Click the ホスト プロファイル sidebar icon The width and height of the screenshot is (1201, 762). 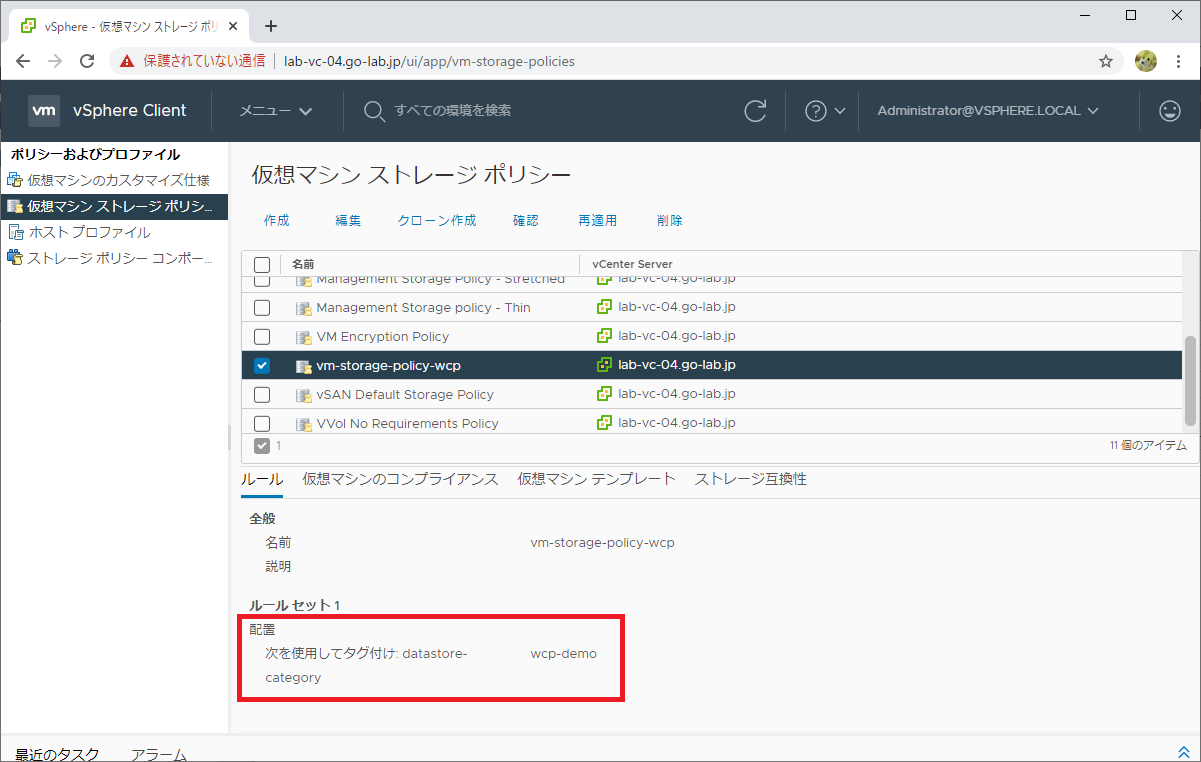(x=14, y=232)
